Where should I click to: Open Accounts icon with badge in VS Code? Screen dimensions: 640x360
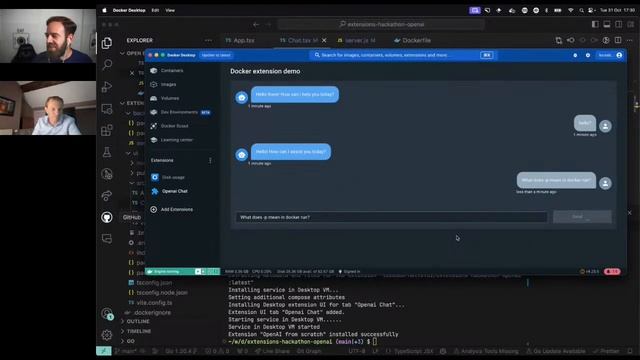coord(107,313)
